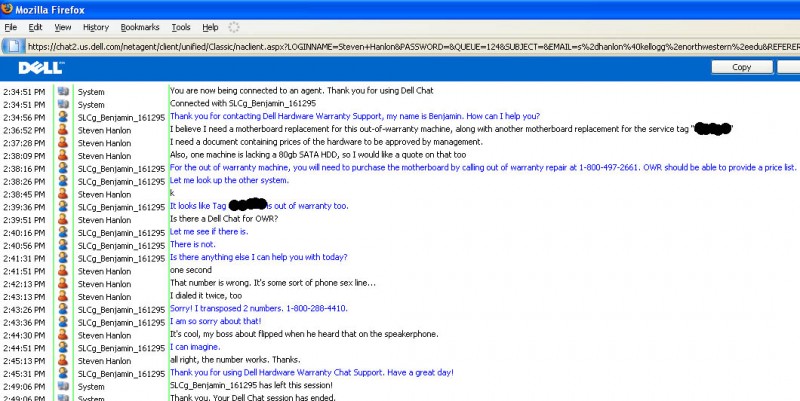Image resolution: width=800 pixels, height=401 pixels.
Task: Click message 'Thank you for using Dell Hardware Warranty Chat Support'
Action: tap(311, 372)
